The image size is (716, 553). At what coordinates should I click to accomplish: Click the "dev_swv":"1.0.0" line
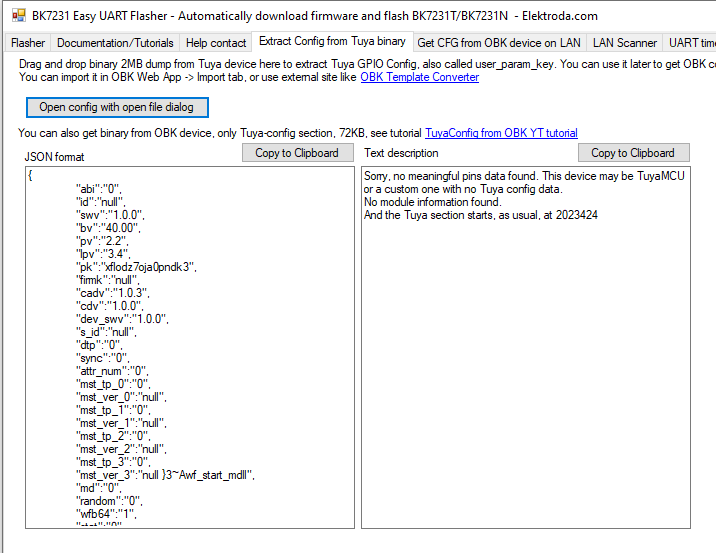pos(122,319)
